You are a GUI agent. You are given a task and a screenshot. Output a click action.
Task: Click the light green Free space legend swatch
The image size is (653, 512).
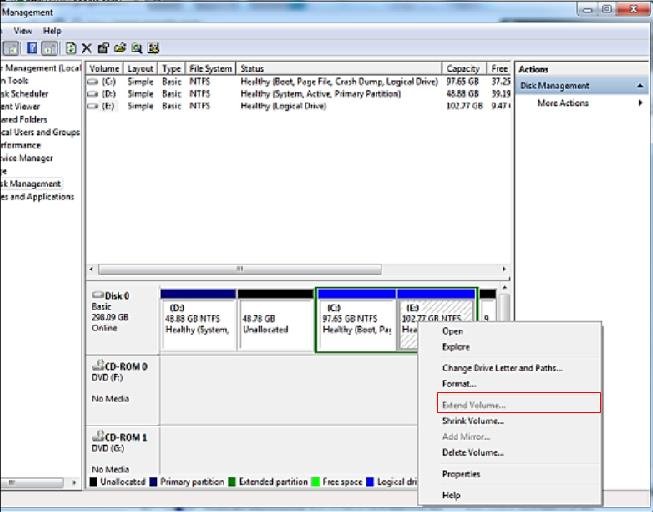click(x=315, y=482)
